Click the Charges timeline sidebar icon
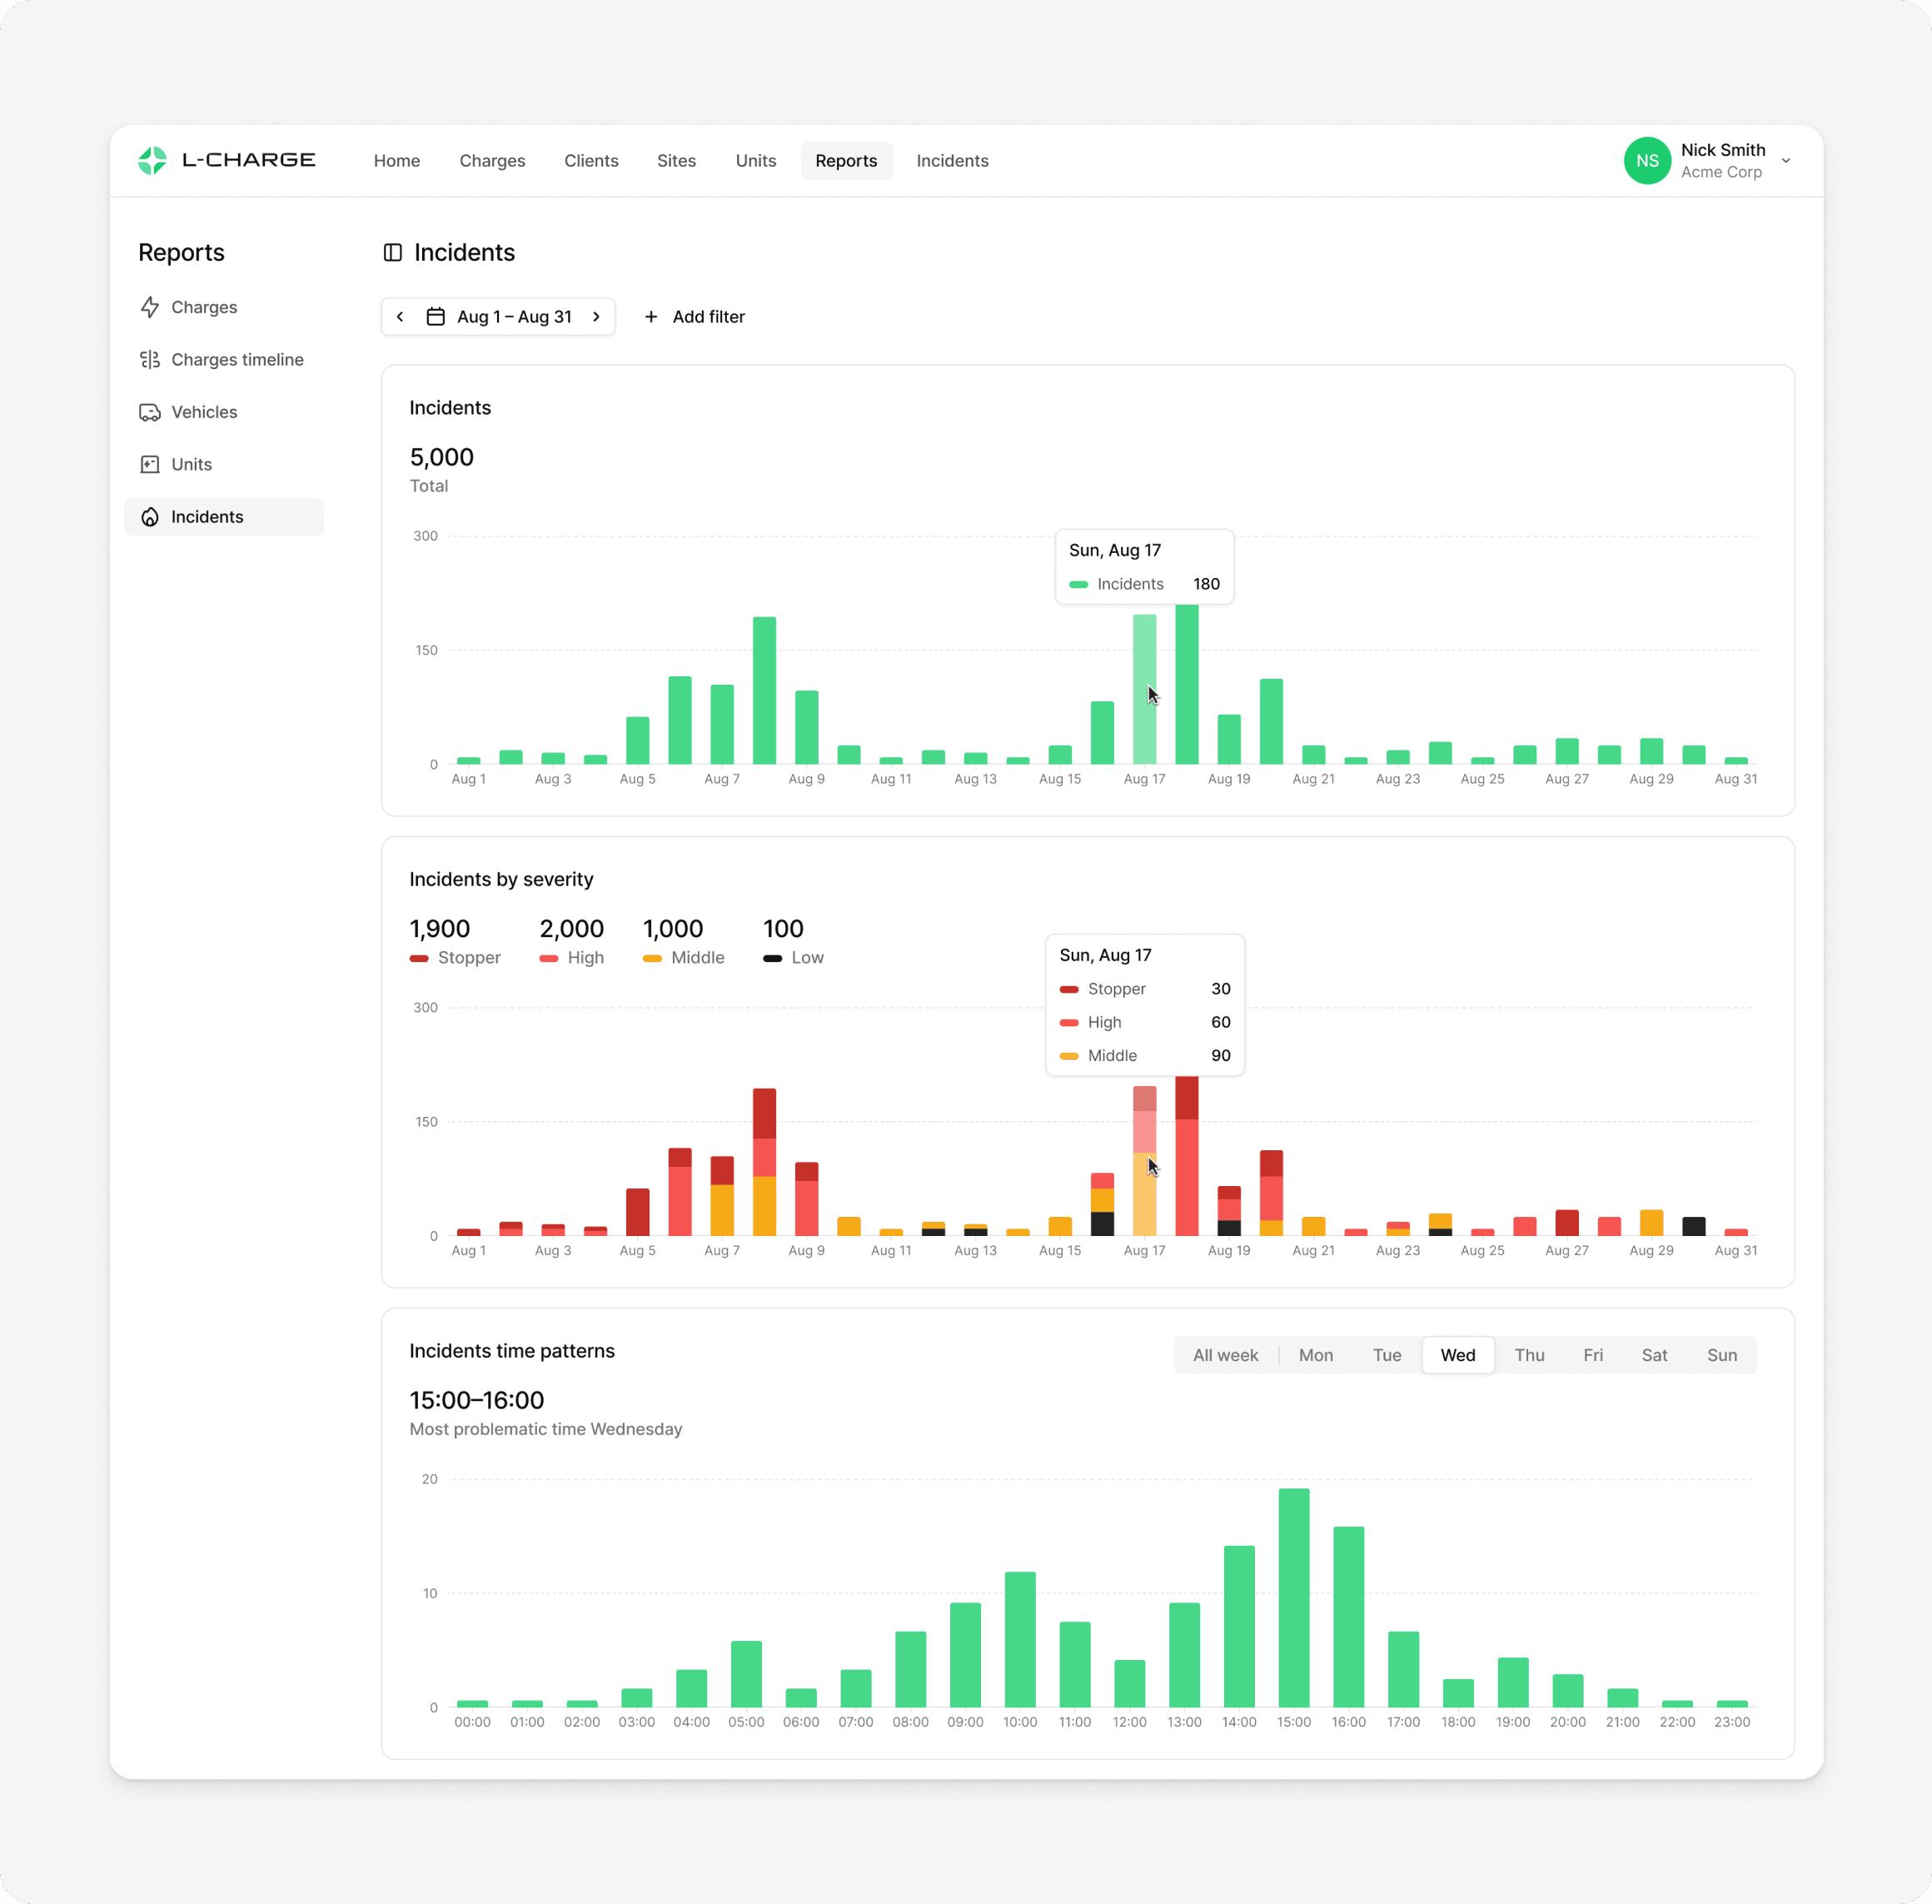This screenshot has width=1932, height=1904. click(x=150, y=360)
